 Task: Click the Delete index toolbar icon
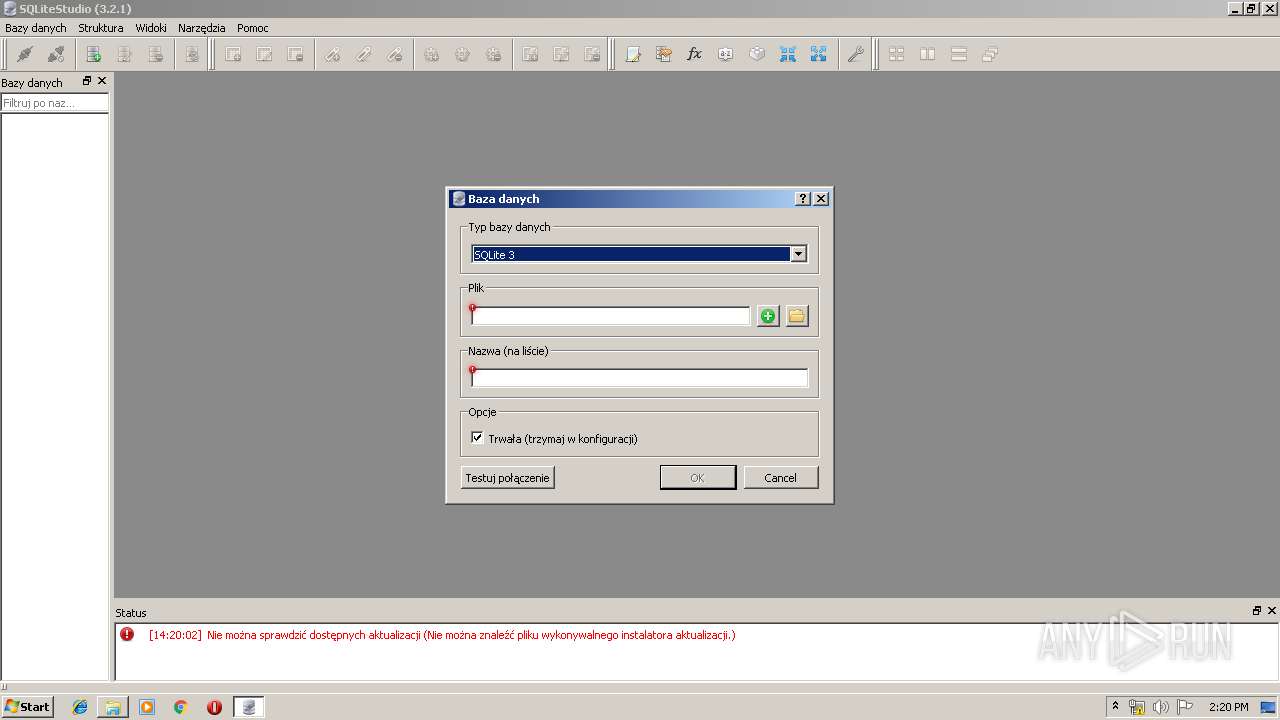tap(394, 55)
